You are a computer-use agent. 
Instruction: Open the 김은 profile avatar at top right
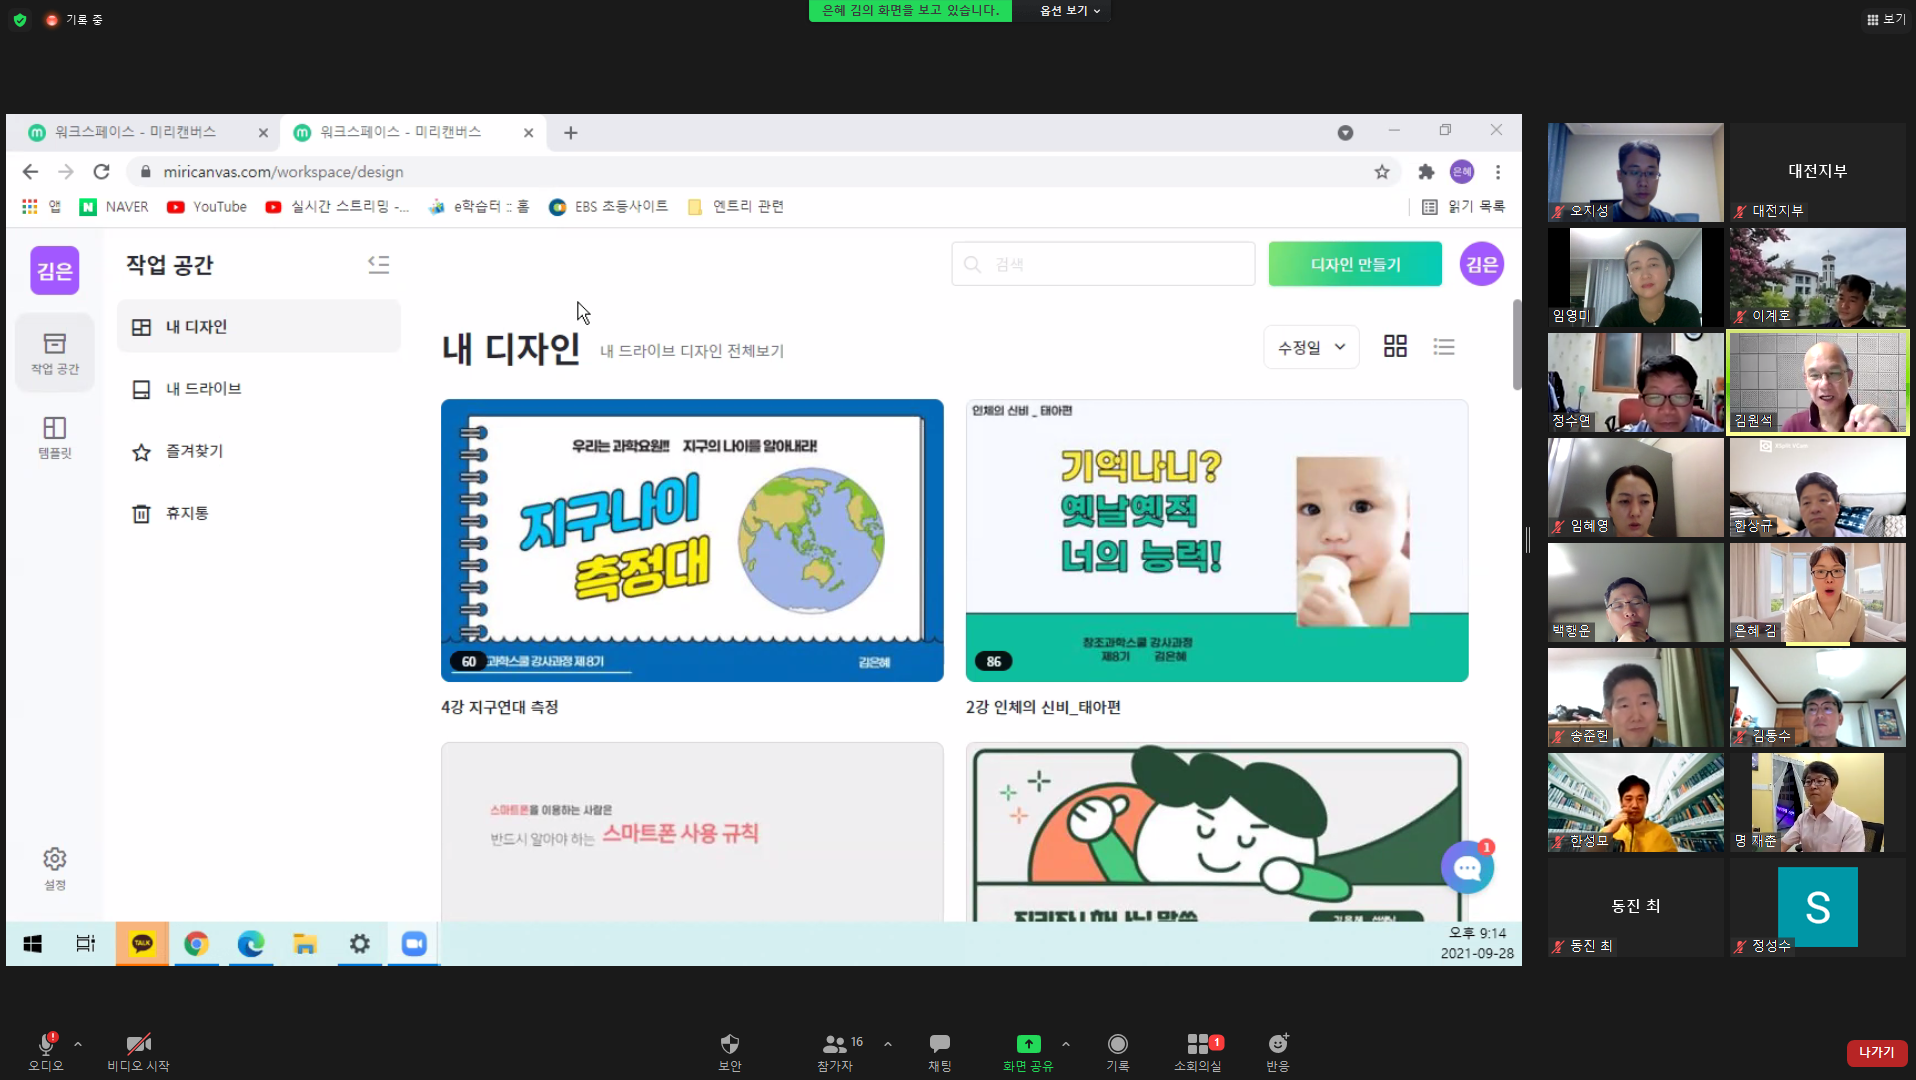[1481, 264]
